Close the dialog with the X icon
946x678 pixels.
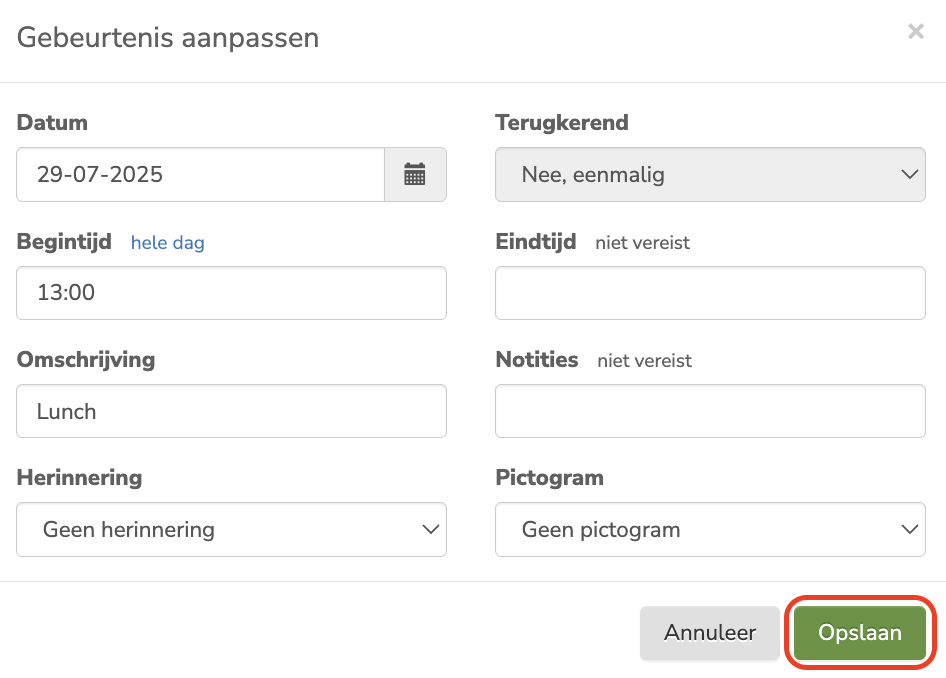[916, 31]
